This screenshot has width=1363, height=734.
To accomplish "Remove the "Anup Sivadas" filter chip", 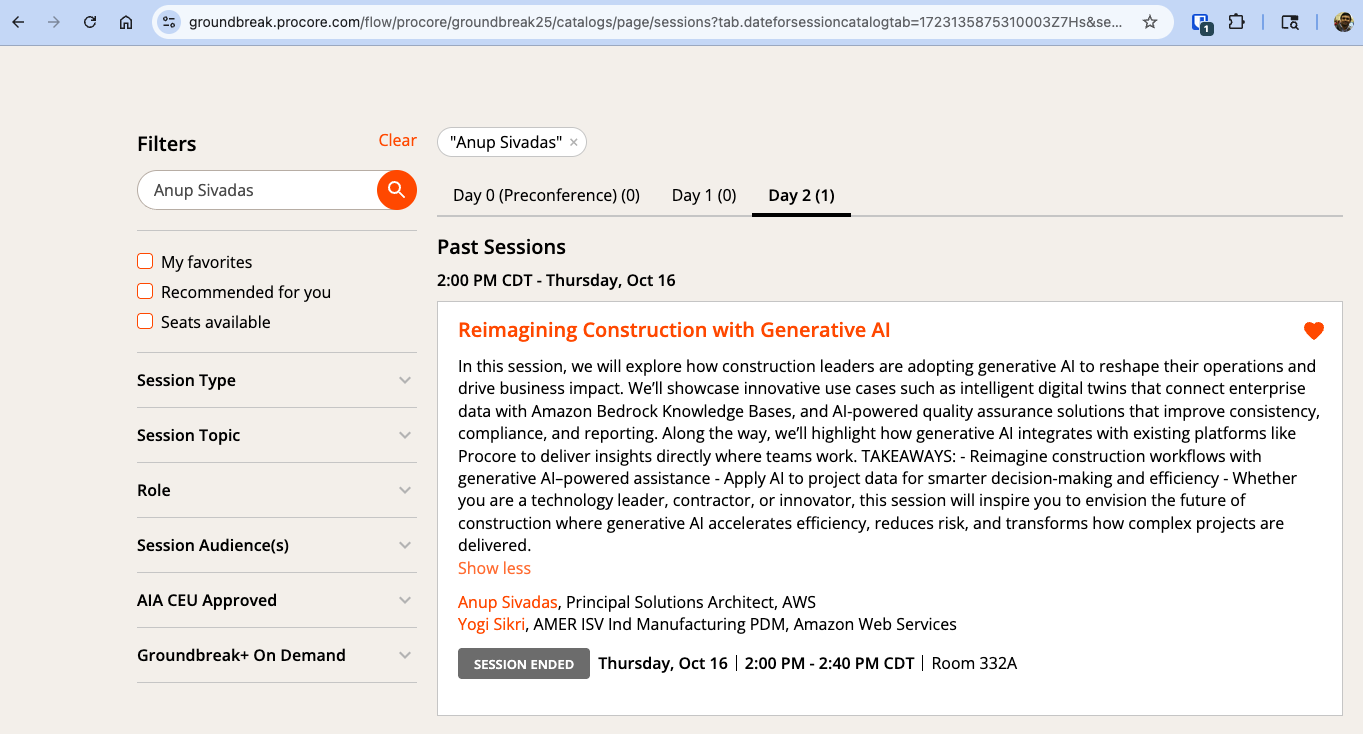I will (x=574, y=143).
